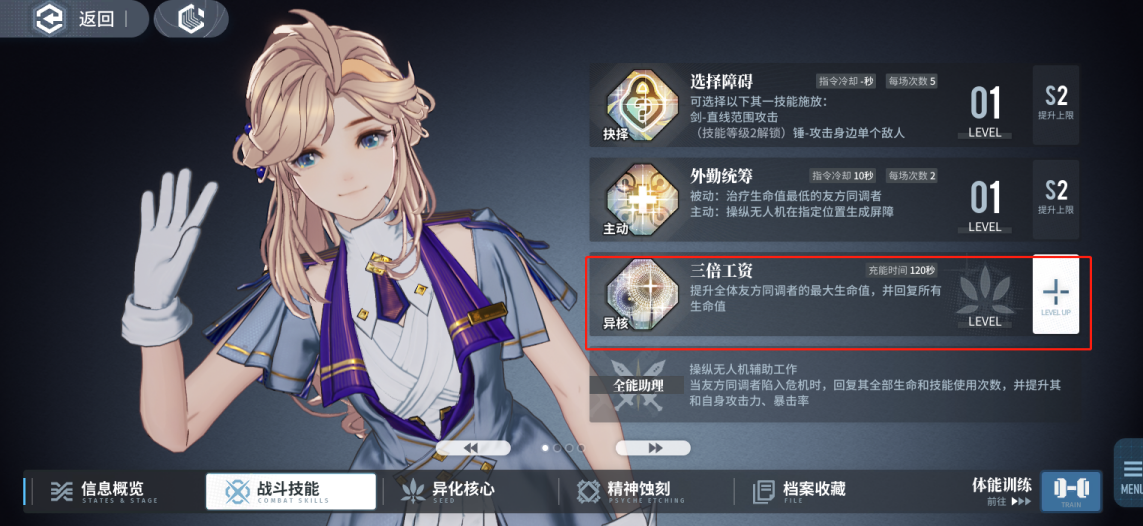This screenshot has height=526, width=1143.
Task: Click the 外勤统筹 level 01 indicator
Action: click(984, 205)
